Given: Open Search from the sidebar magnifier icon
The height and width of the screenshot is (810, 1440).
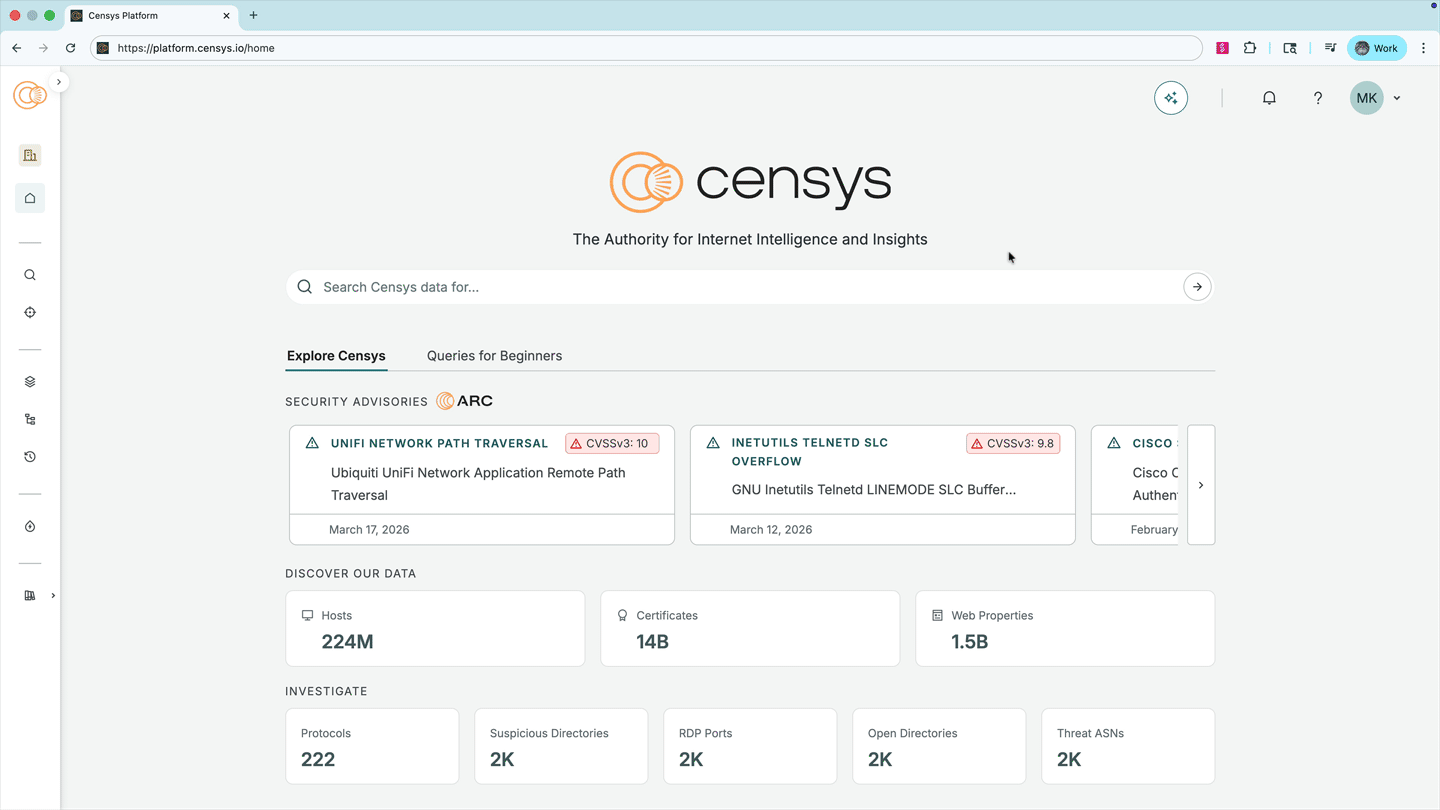Looking at the screenshot, I should (30, 275).
